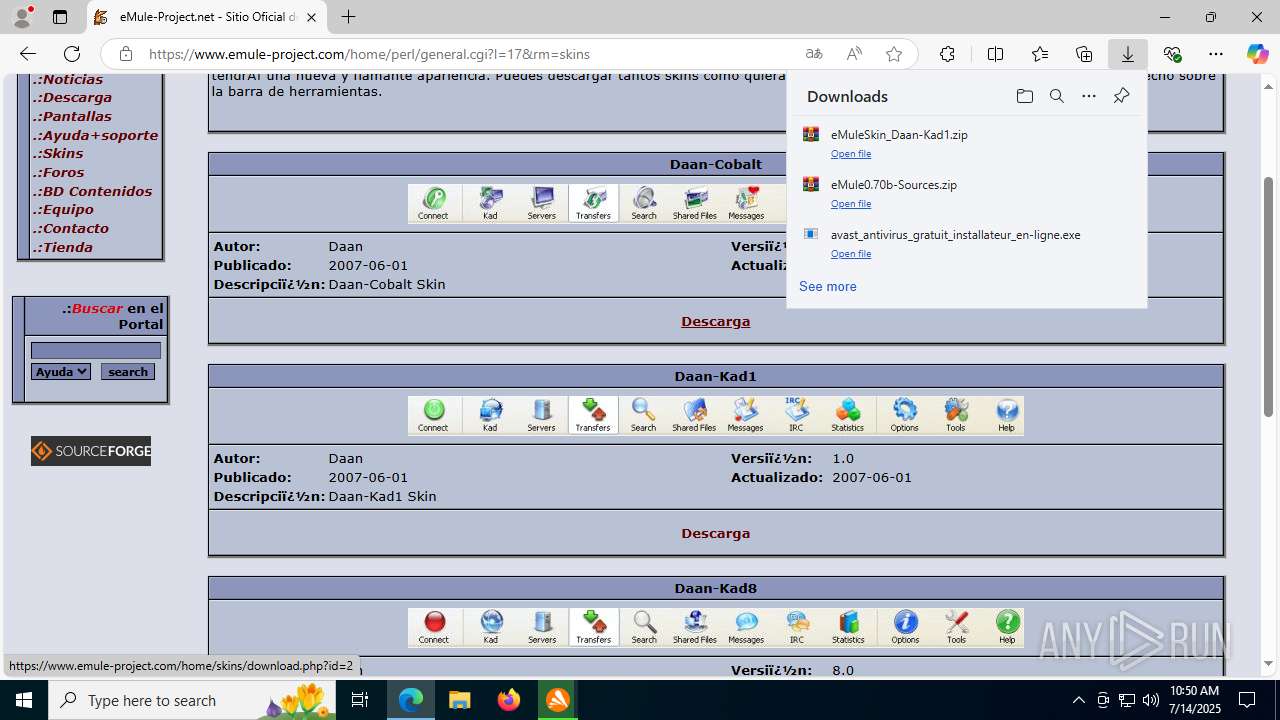This screenshot has width=1280, height=720.
Task: Open Favorites list icon
Action: [x=1040, y=54]
